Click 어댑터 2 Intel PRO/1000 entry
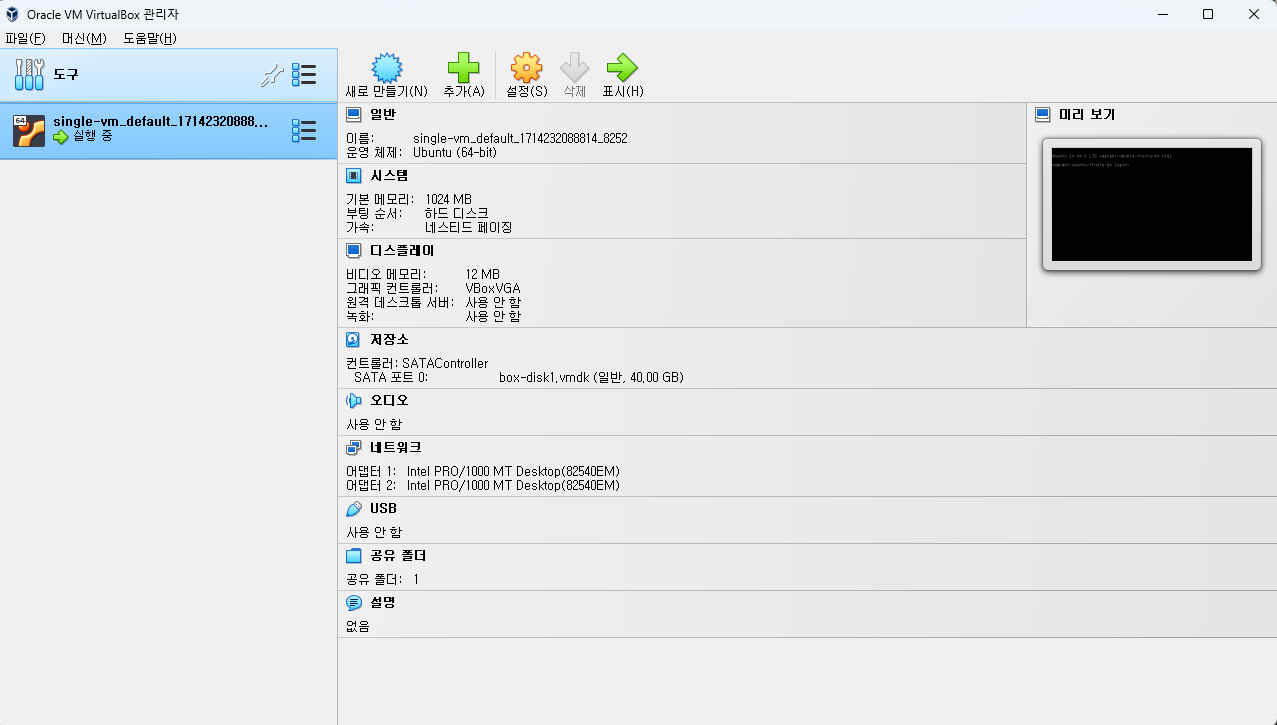1277x725 pixels. tap(483, 486)
